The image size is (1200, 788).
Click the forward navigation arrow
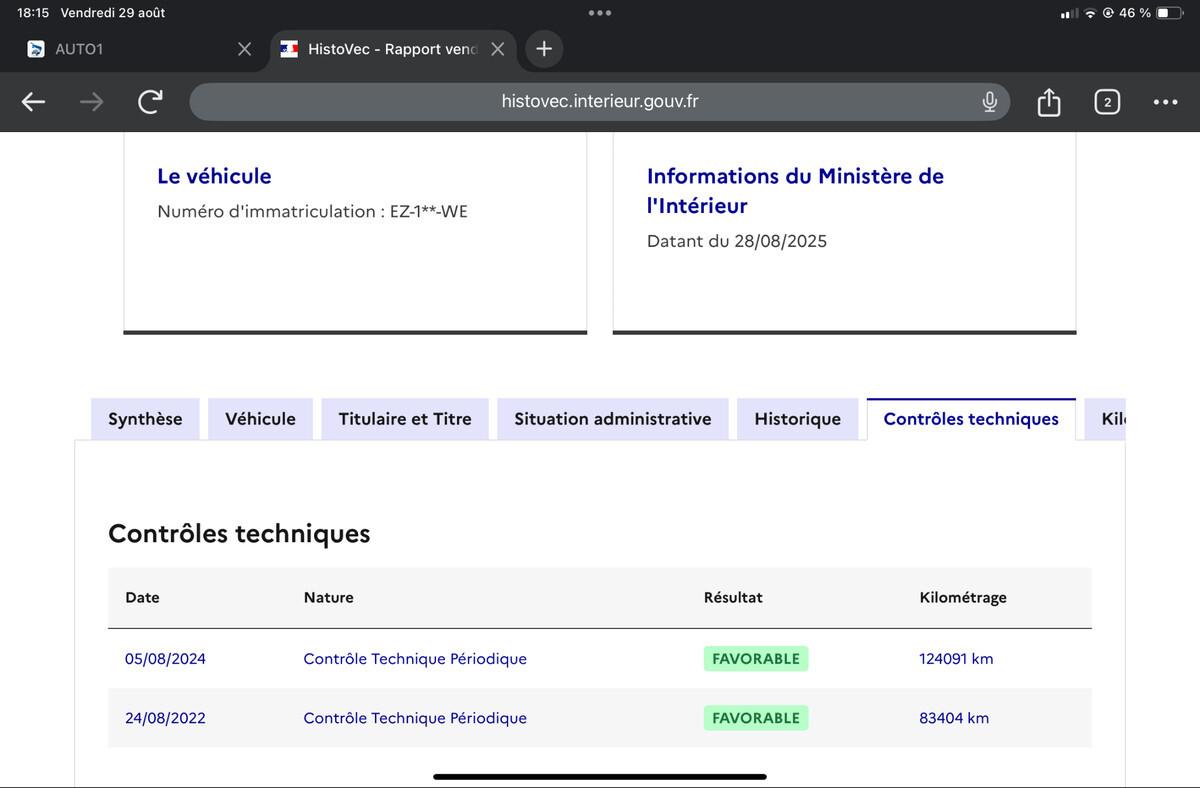[91, 102]
